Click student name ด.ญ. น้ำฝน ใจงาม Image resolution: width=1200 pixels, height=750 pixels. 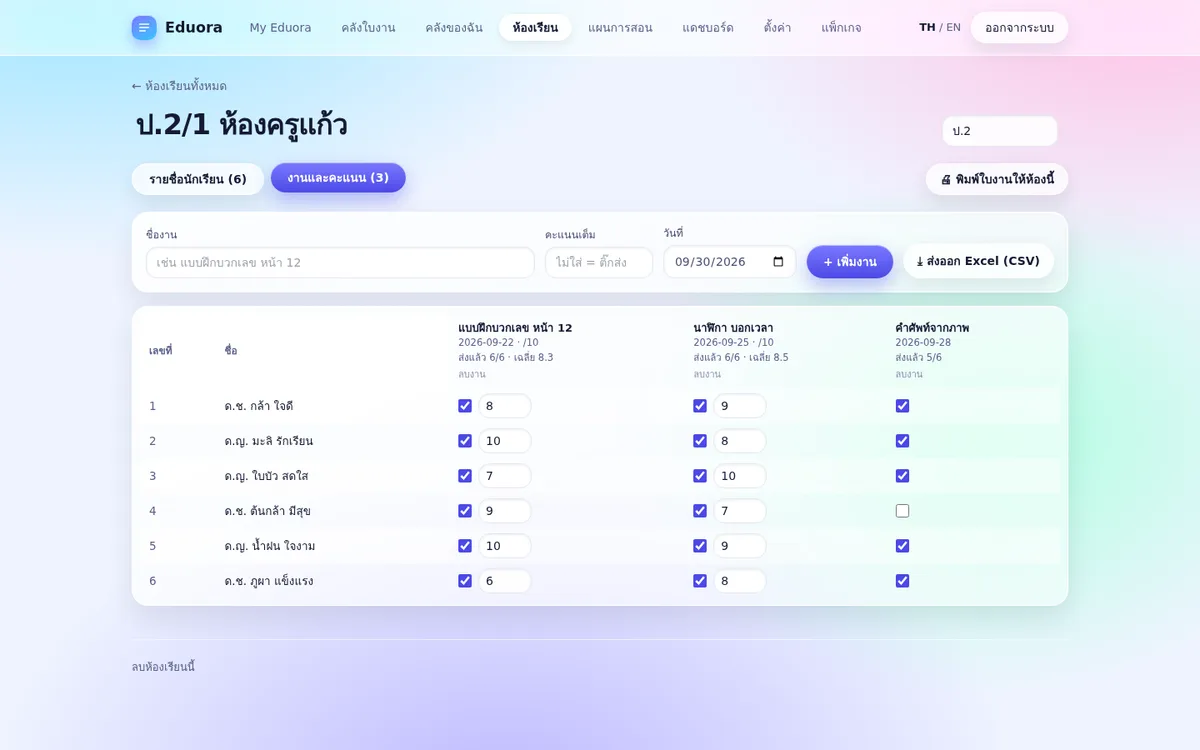coord(270,546)
